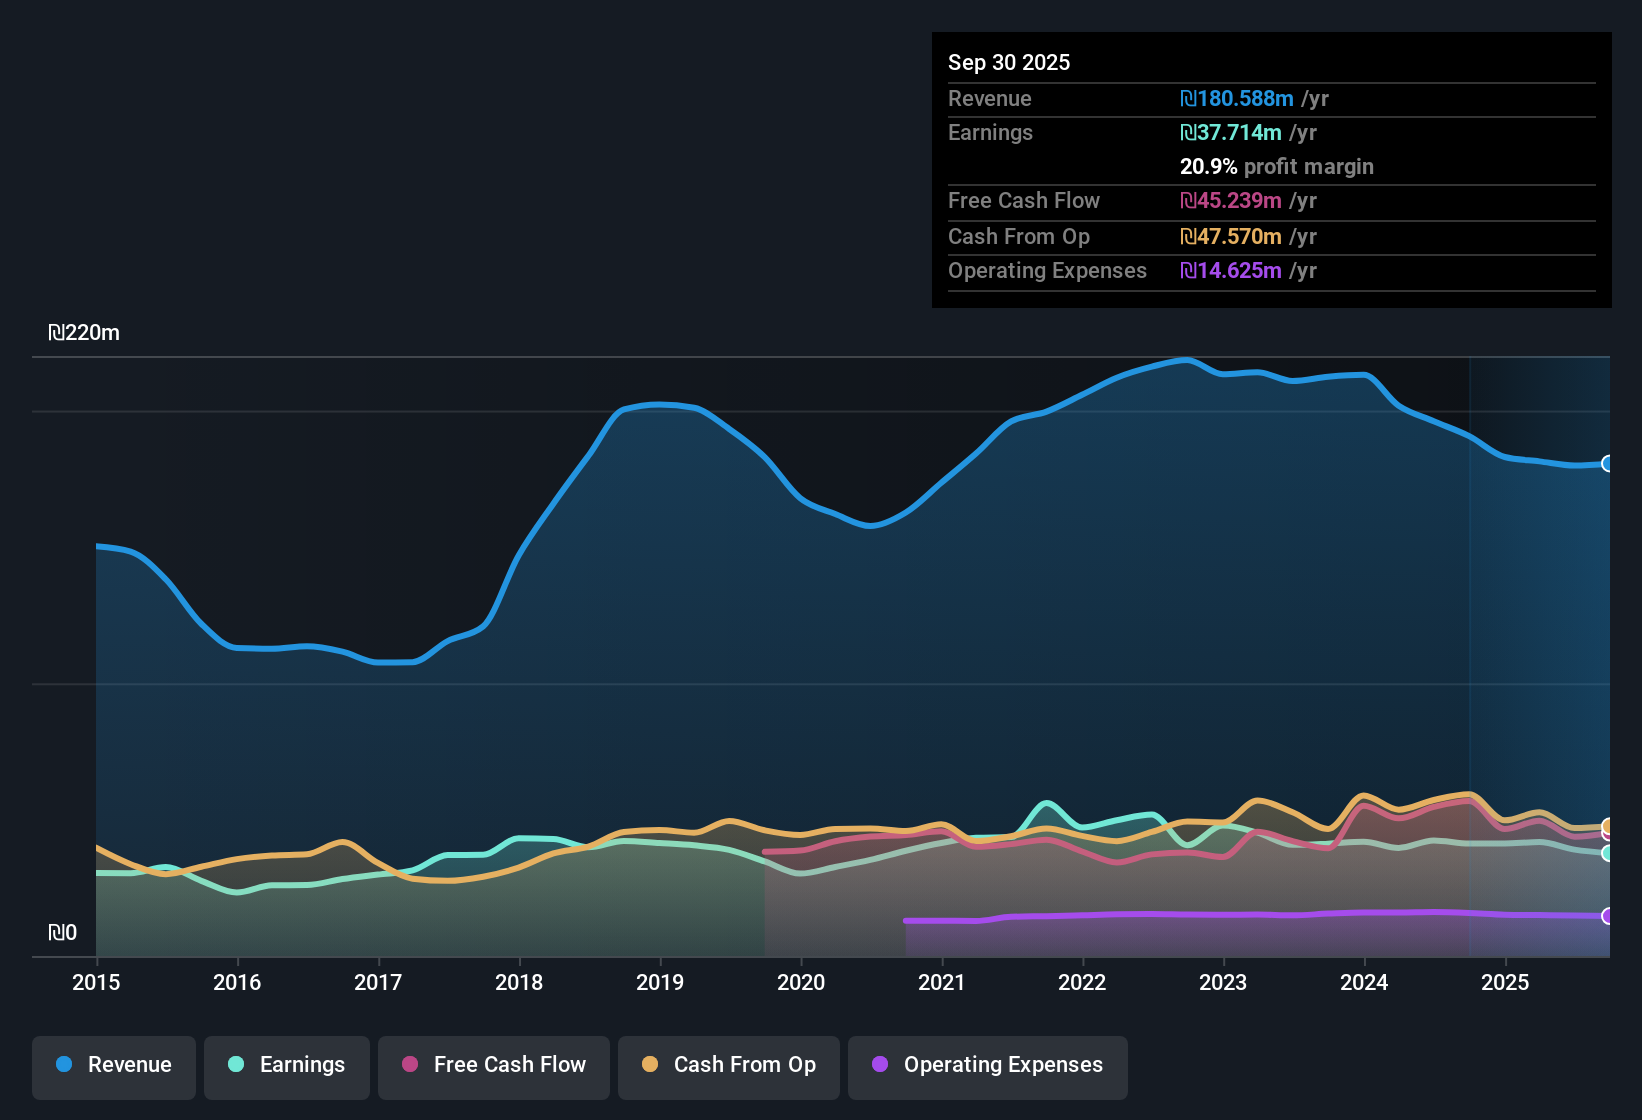Screen dimensions: 1642x1120
Task: Click the Operating Expenses legend dot icon
Action: tap(881, 1065)
